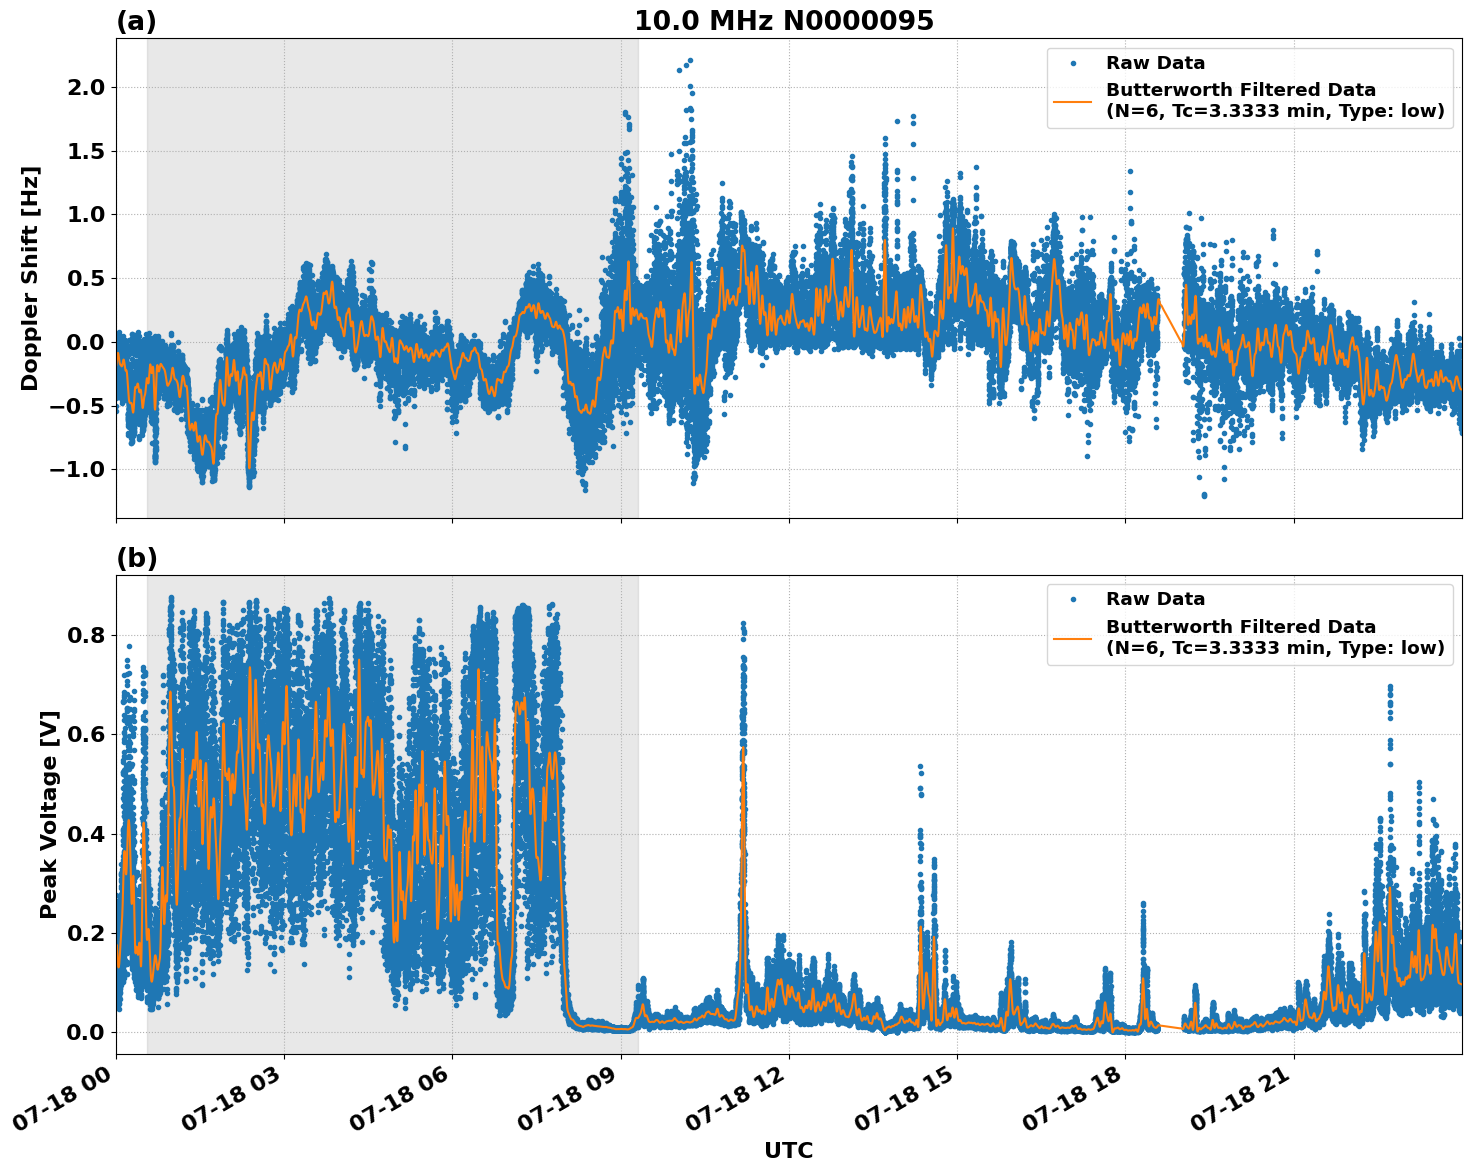Select the title 10.0 MHz N0000095
The width and height of the screenshot is (1472, 1172).
pyautogui.click(x=786, y=17)
